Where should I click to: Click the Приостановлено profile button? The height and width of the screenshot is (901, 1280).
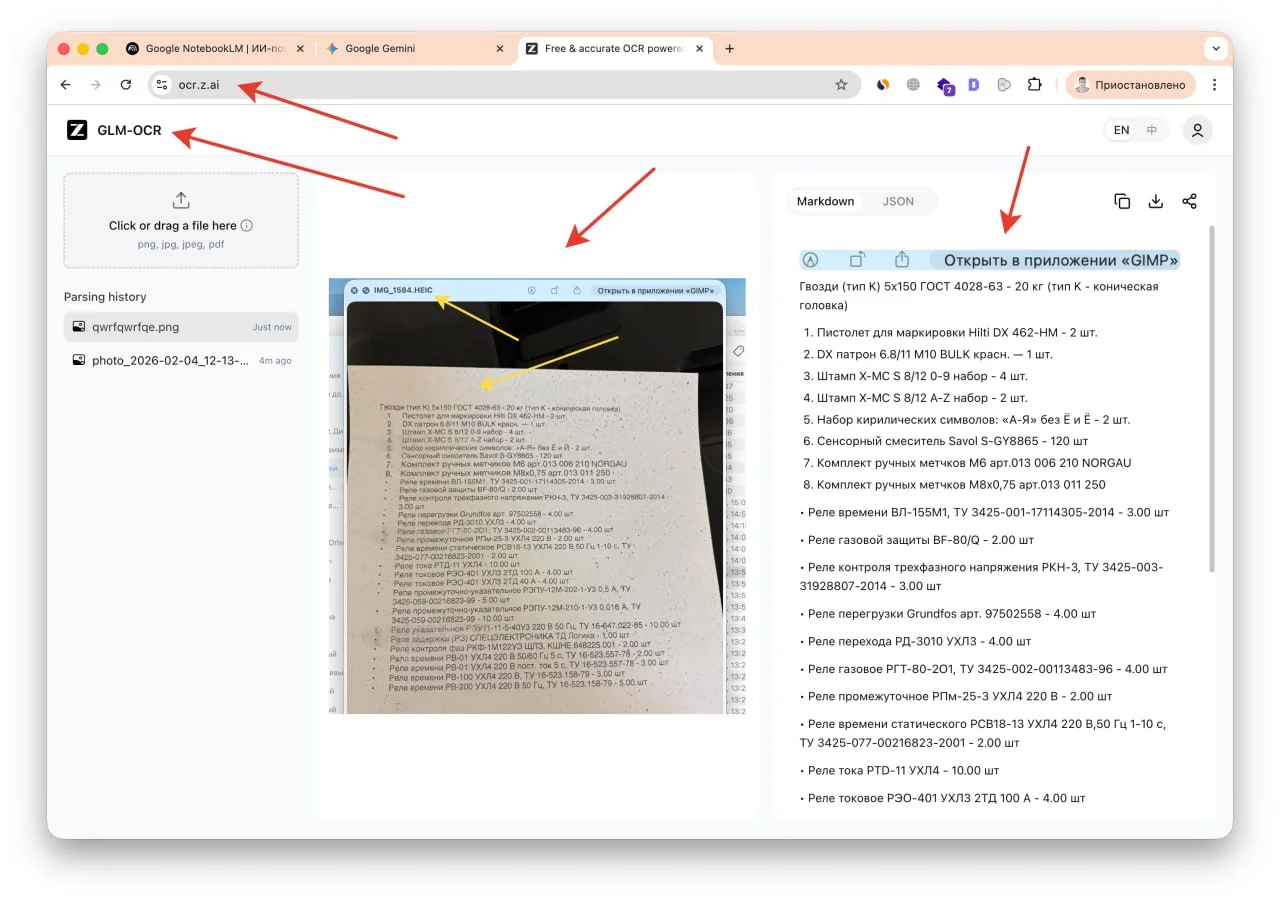coord(1129,85)
